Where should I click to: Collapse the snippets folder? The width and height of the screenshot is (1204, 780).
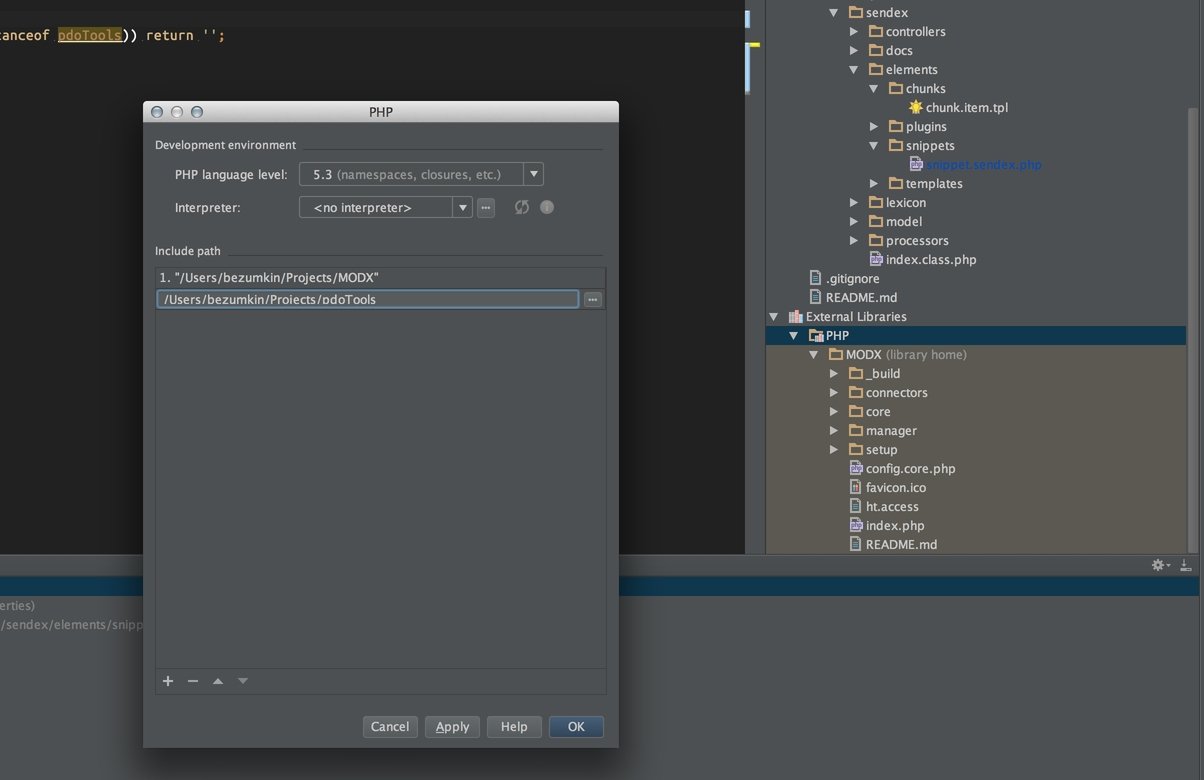(874, 146)
